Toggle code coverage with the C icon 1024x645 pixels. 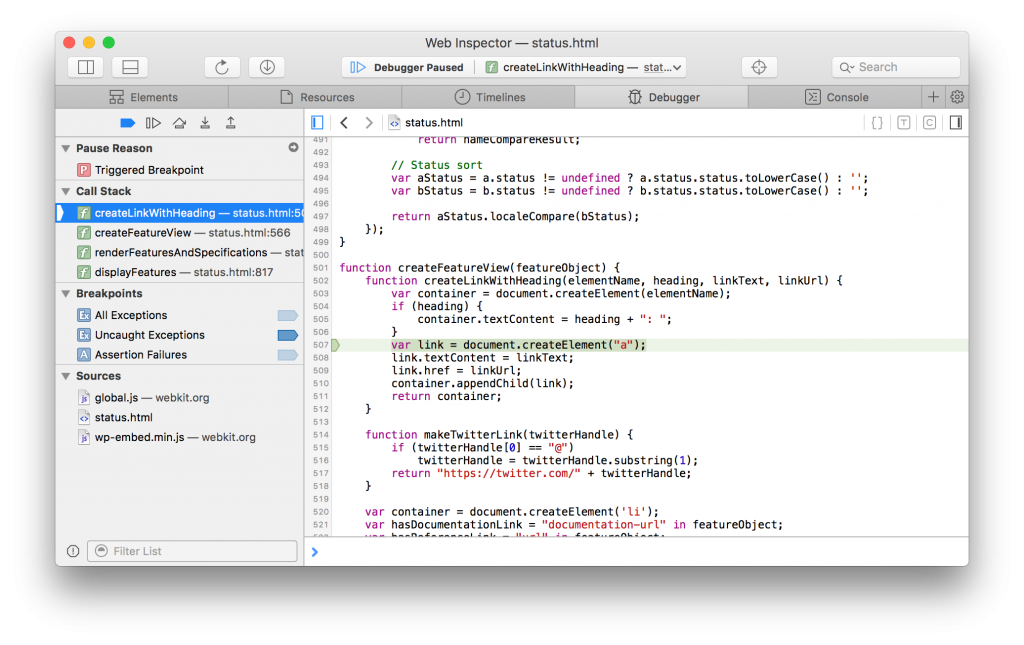click(929, 122)
